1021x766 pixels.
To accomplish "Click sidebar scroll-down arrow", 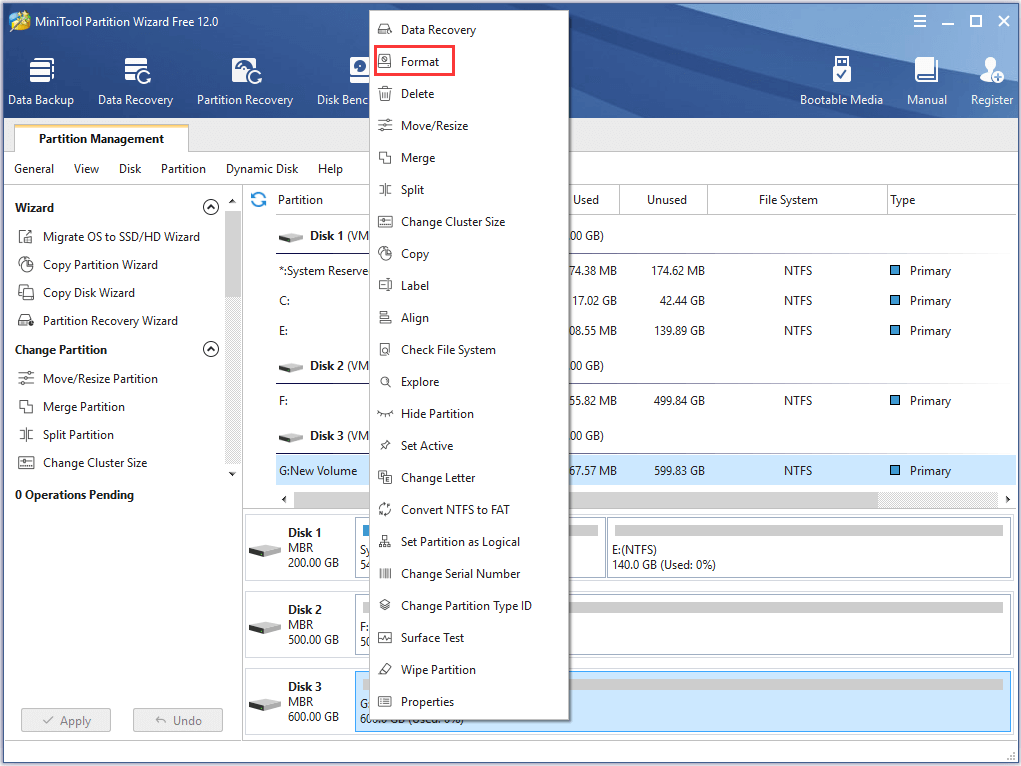I will [232, 474].
